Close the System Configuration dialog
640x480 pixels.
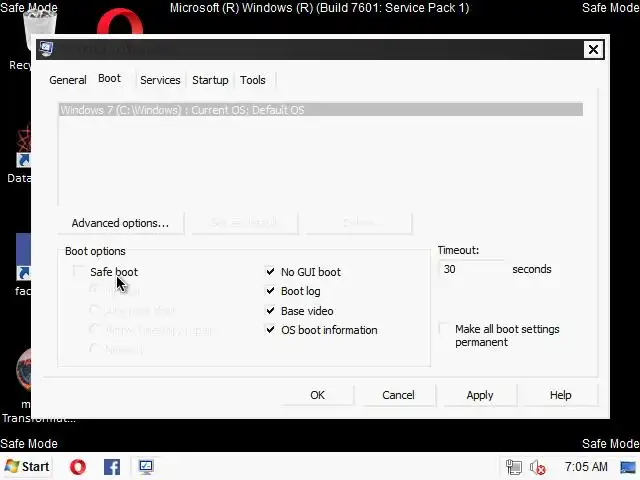[593, 50]
